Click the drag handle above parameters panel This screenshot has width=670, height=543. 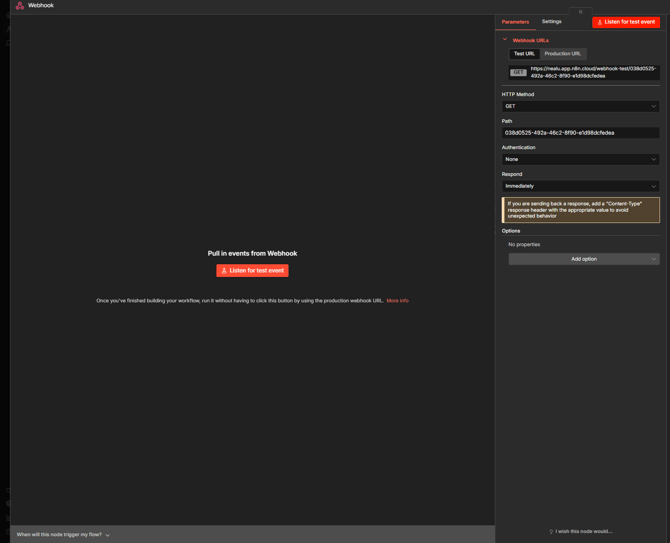[x=580, y=12]
